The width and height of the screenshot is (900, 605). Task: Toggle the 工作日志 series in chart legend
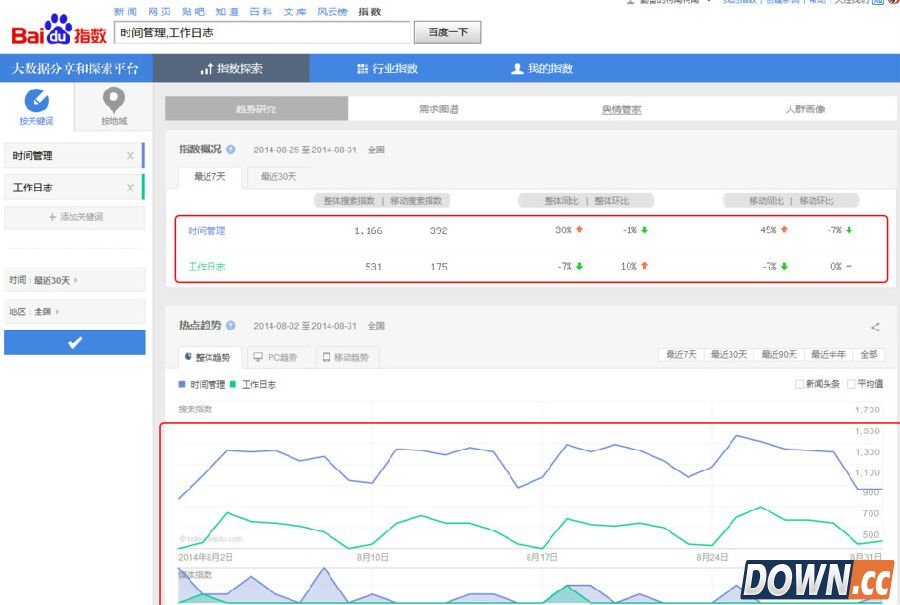point(258,384)
